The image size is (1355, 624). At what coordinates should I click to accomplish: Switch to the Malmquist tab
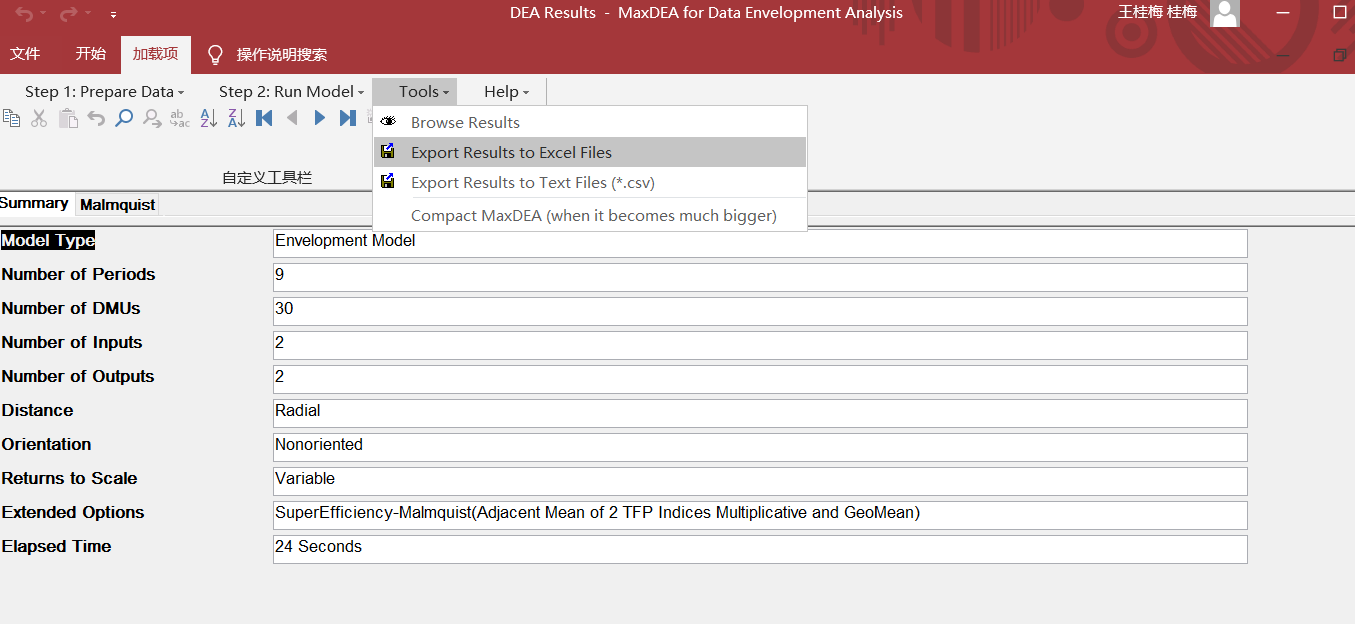[116, 204]
